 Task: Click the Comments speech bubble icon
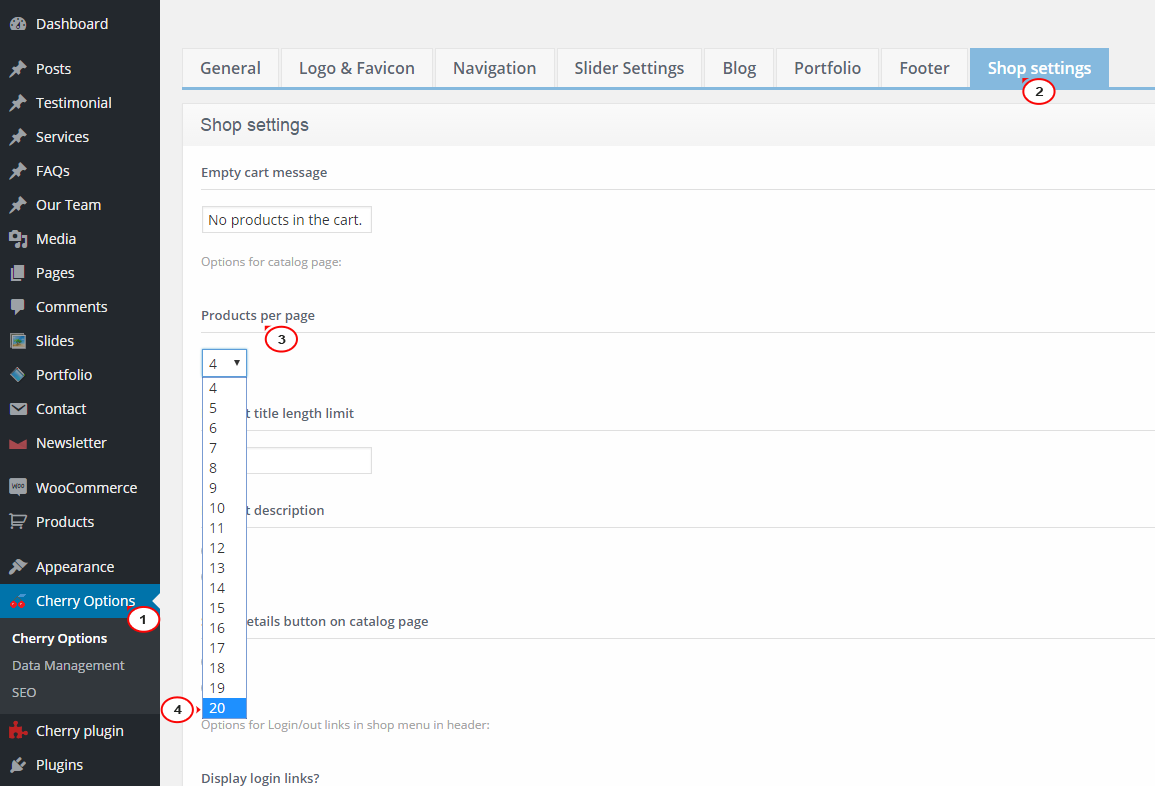(18, 306)
